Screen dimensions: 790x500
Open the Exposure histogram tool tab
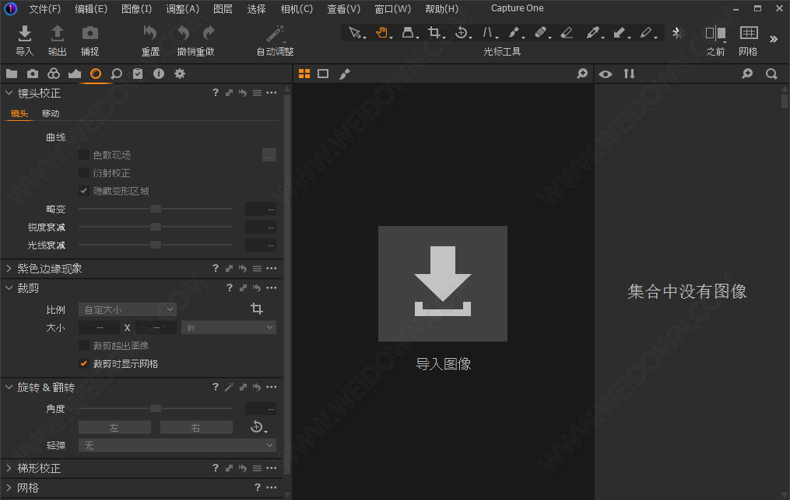75,74
